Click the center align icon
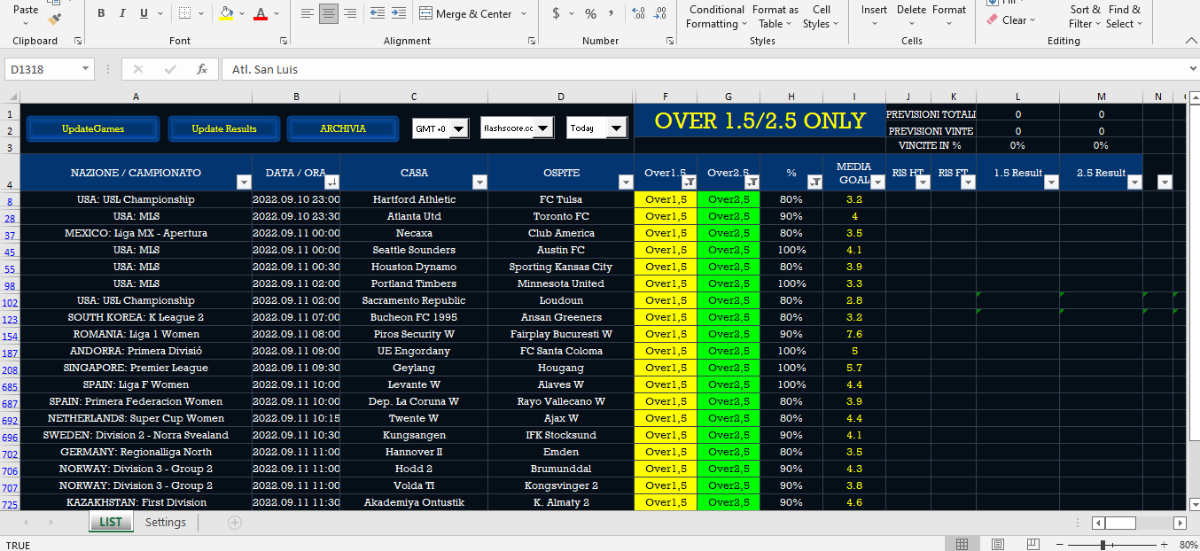This screenshot has width=1200, height=551. (328, 14)
